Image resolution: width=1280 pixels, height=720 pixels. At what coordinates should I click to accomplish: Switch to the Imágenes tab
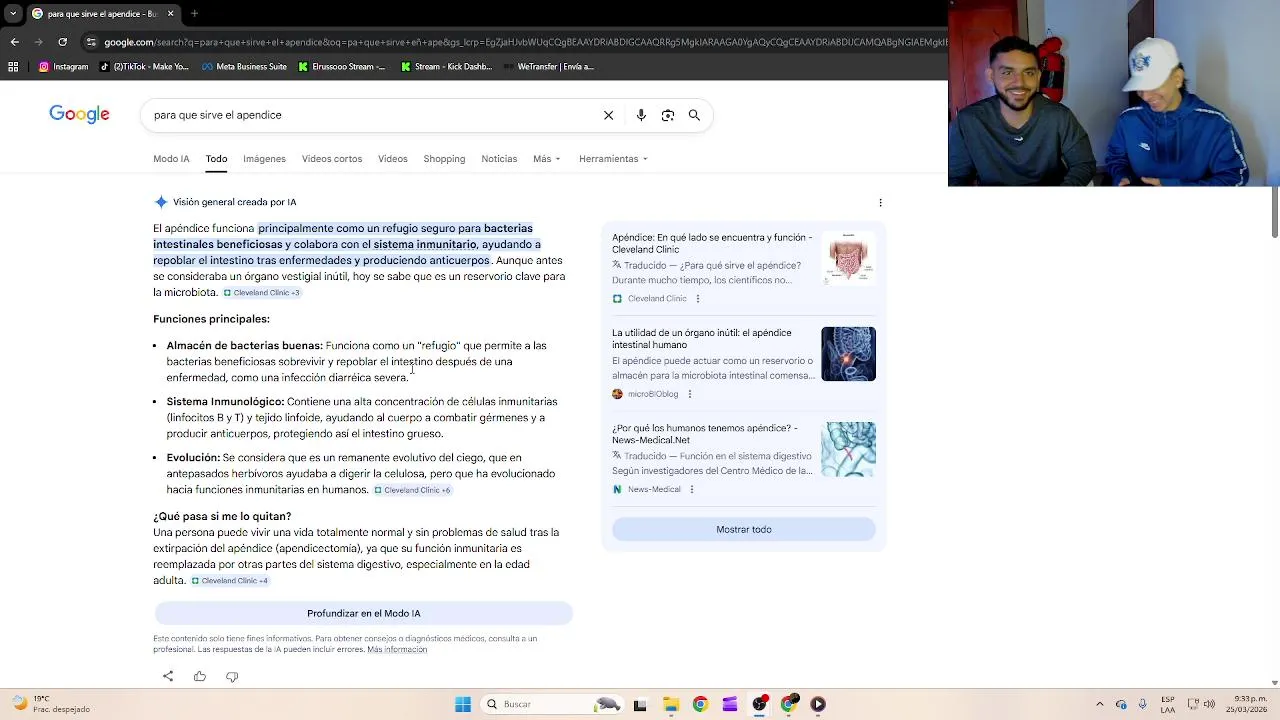[x=264, y=159]
